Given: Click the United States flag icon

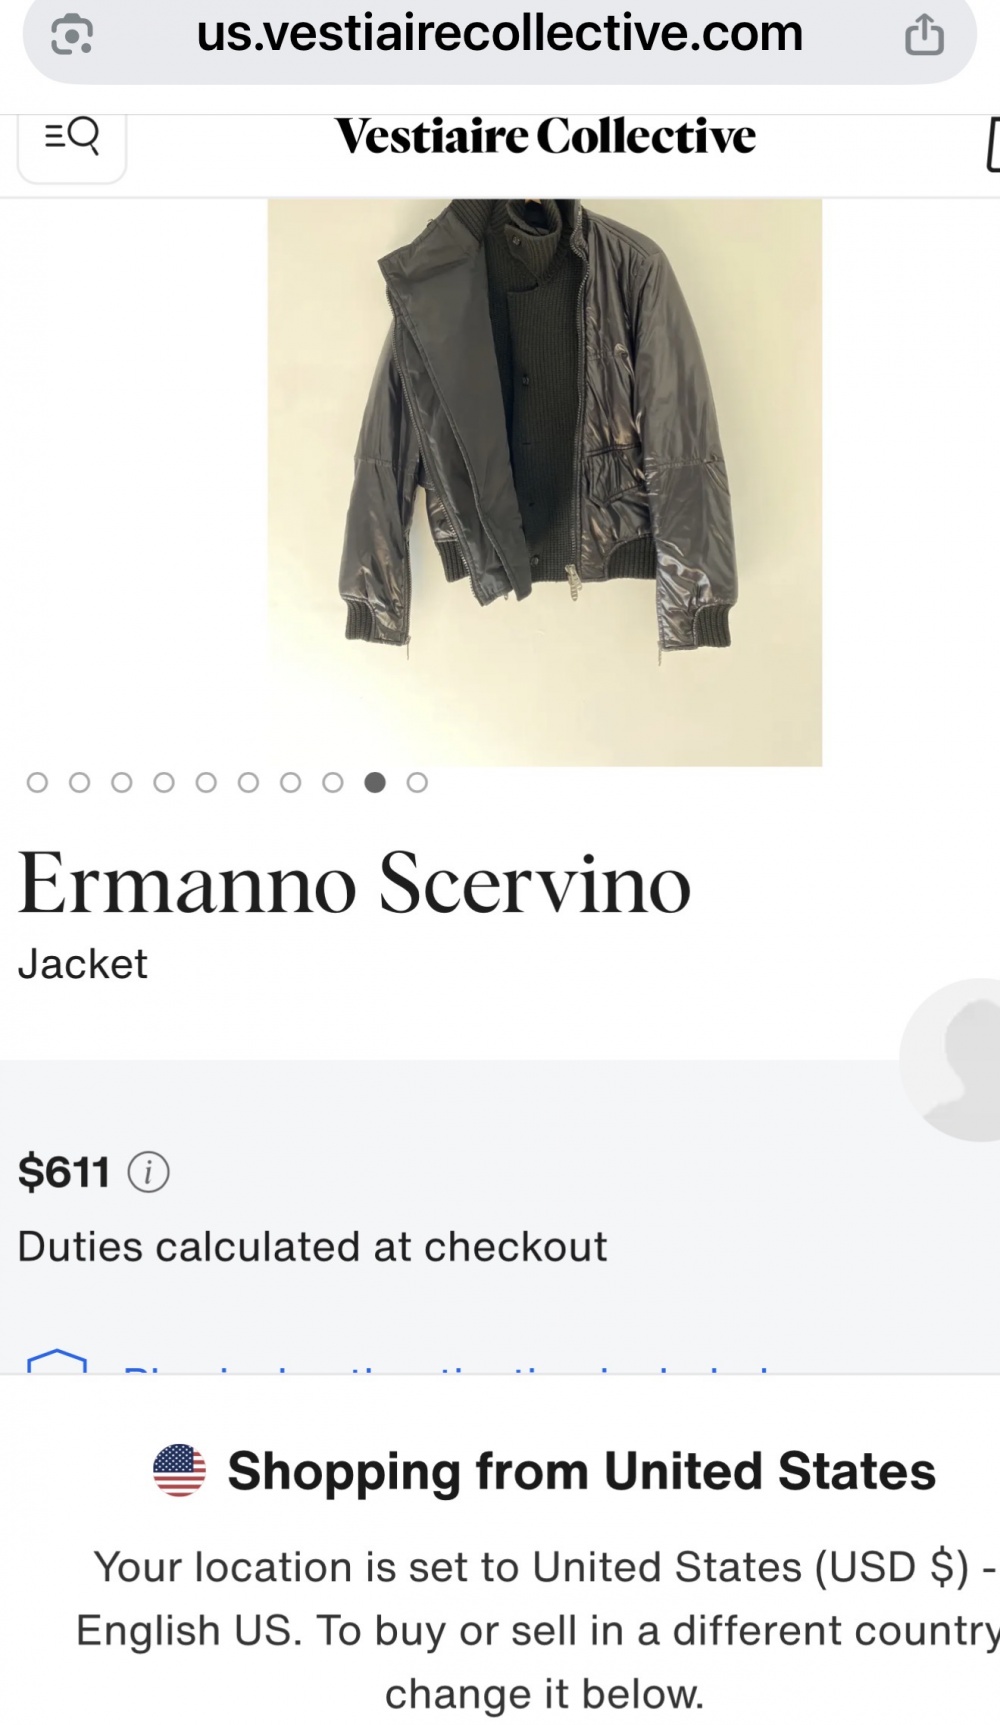Looking at the screenshot, I should click(179, 1470).
